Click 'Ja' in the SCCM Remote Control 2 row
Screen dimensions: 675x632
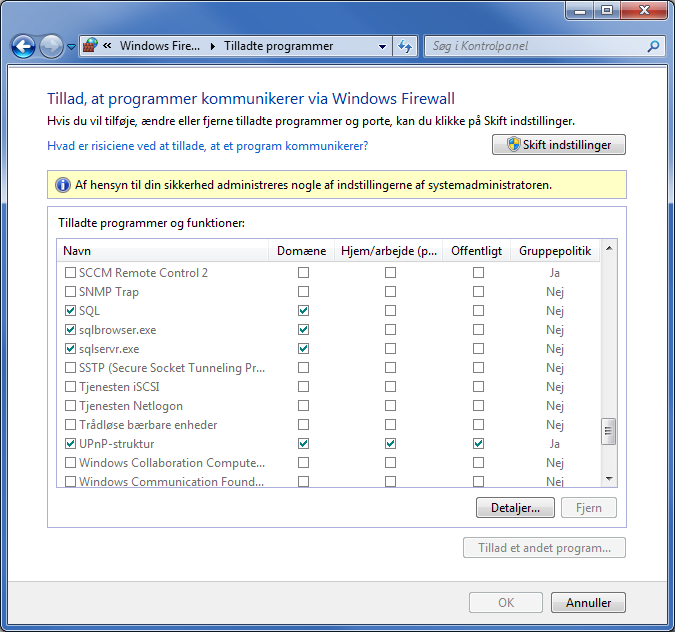tap(554, 273)
